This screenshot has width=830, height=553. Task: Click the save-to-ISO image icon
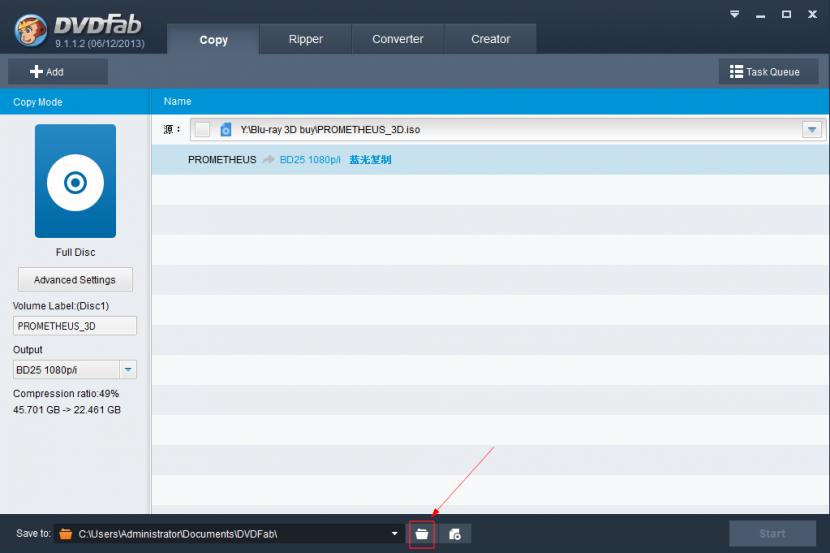click(455, 534)
